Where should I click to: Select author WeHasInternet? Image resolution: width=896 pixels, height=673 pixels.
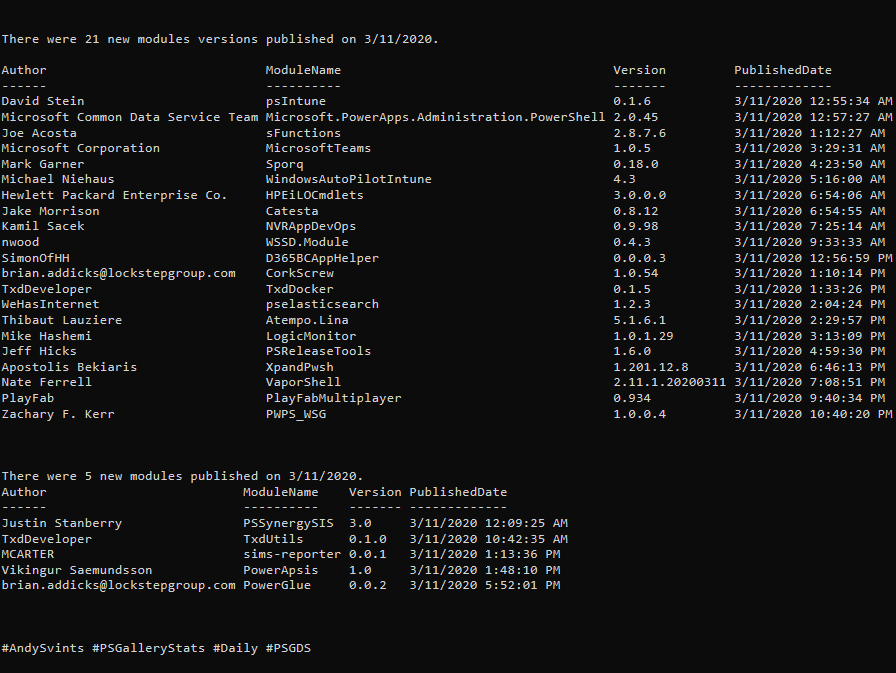coord(50,305)
